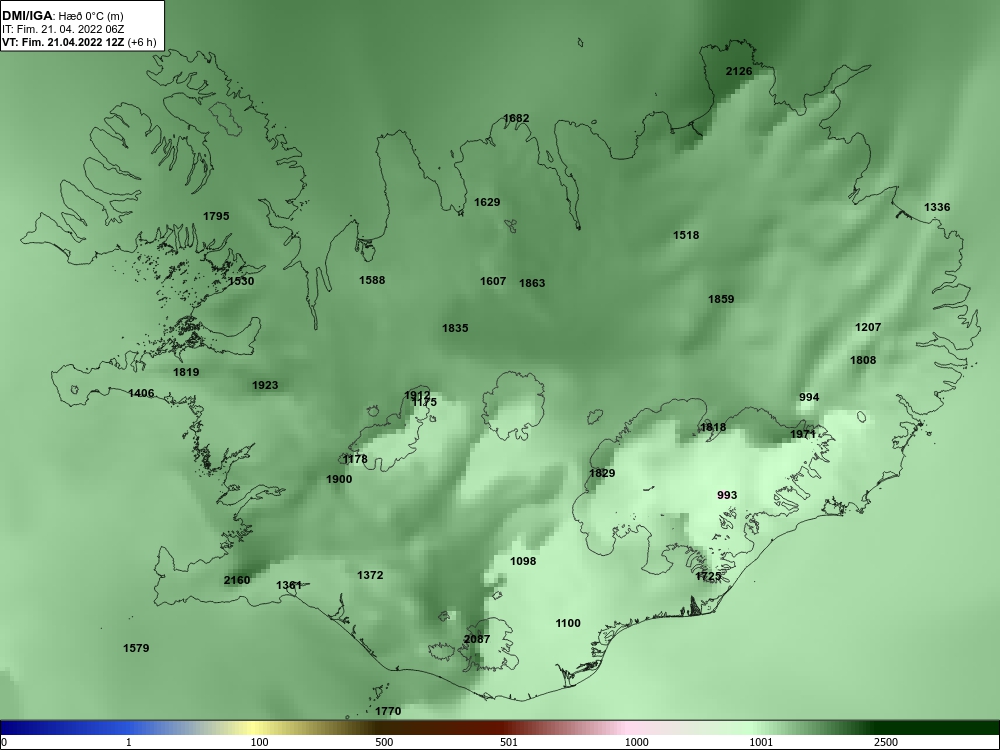
Task: Click the 1100 map value
Action: (x=568, y=623)
